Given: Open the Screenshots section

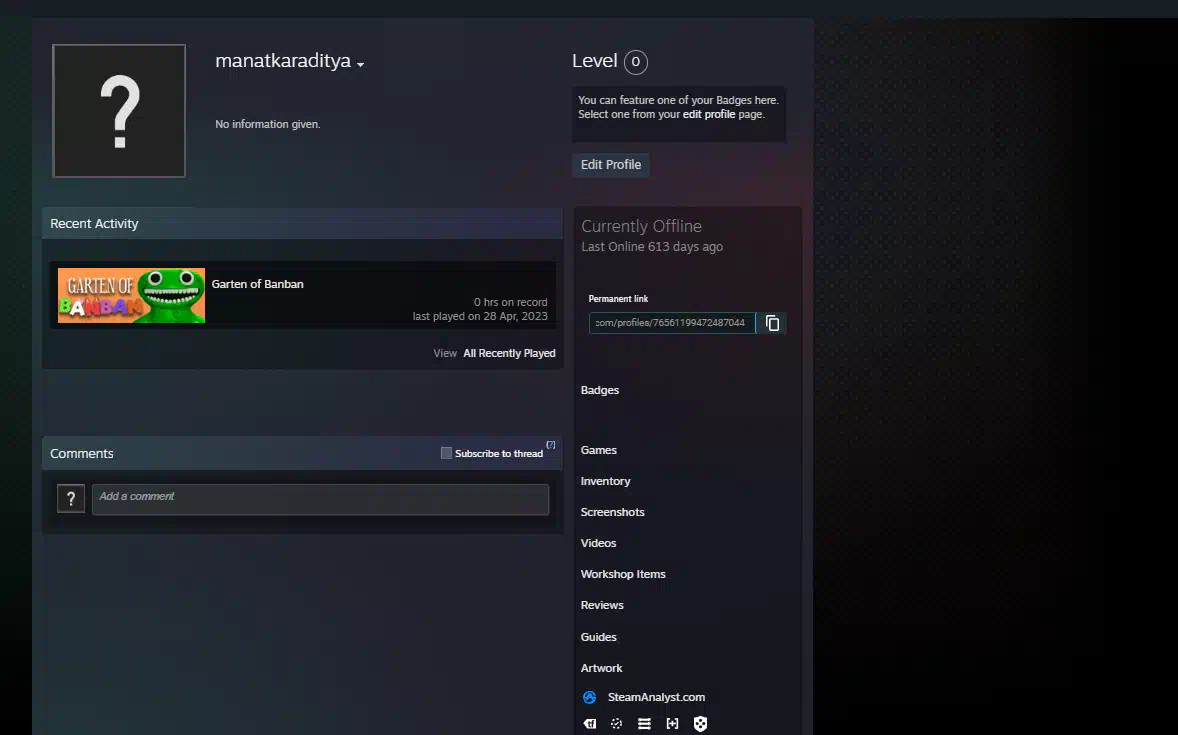Looking at the screenshot, I should (x=612, y=512).
